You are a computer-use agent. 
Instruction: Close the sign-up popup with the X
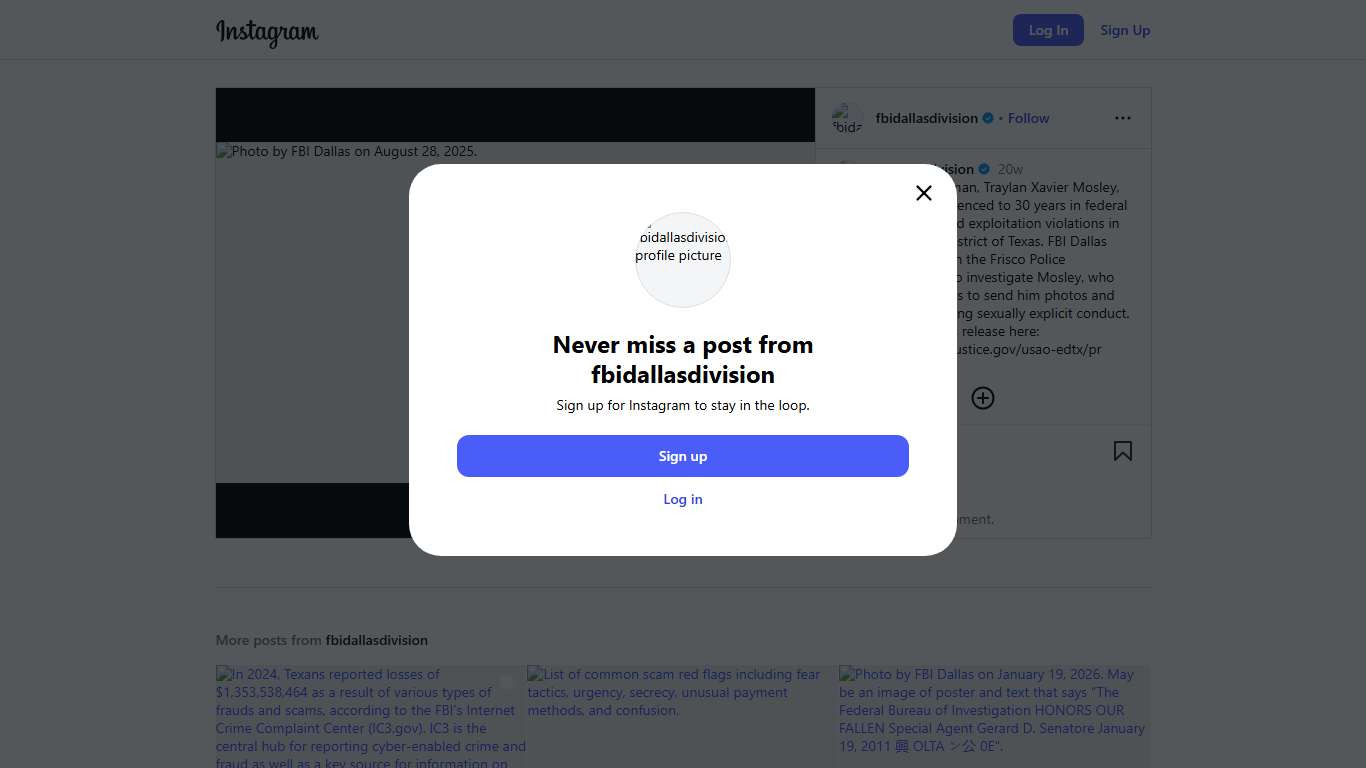click(x=924, y=193)
